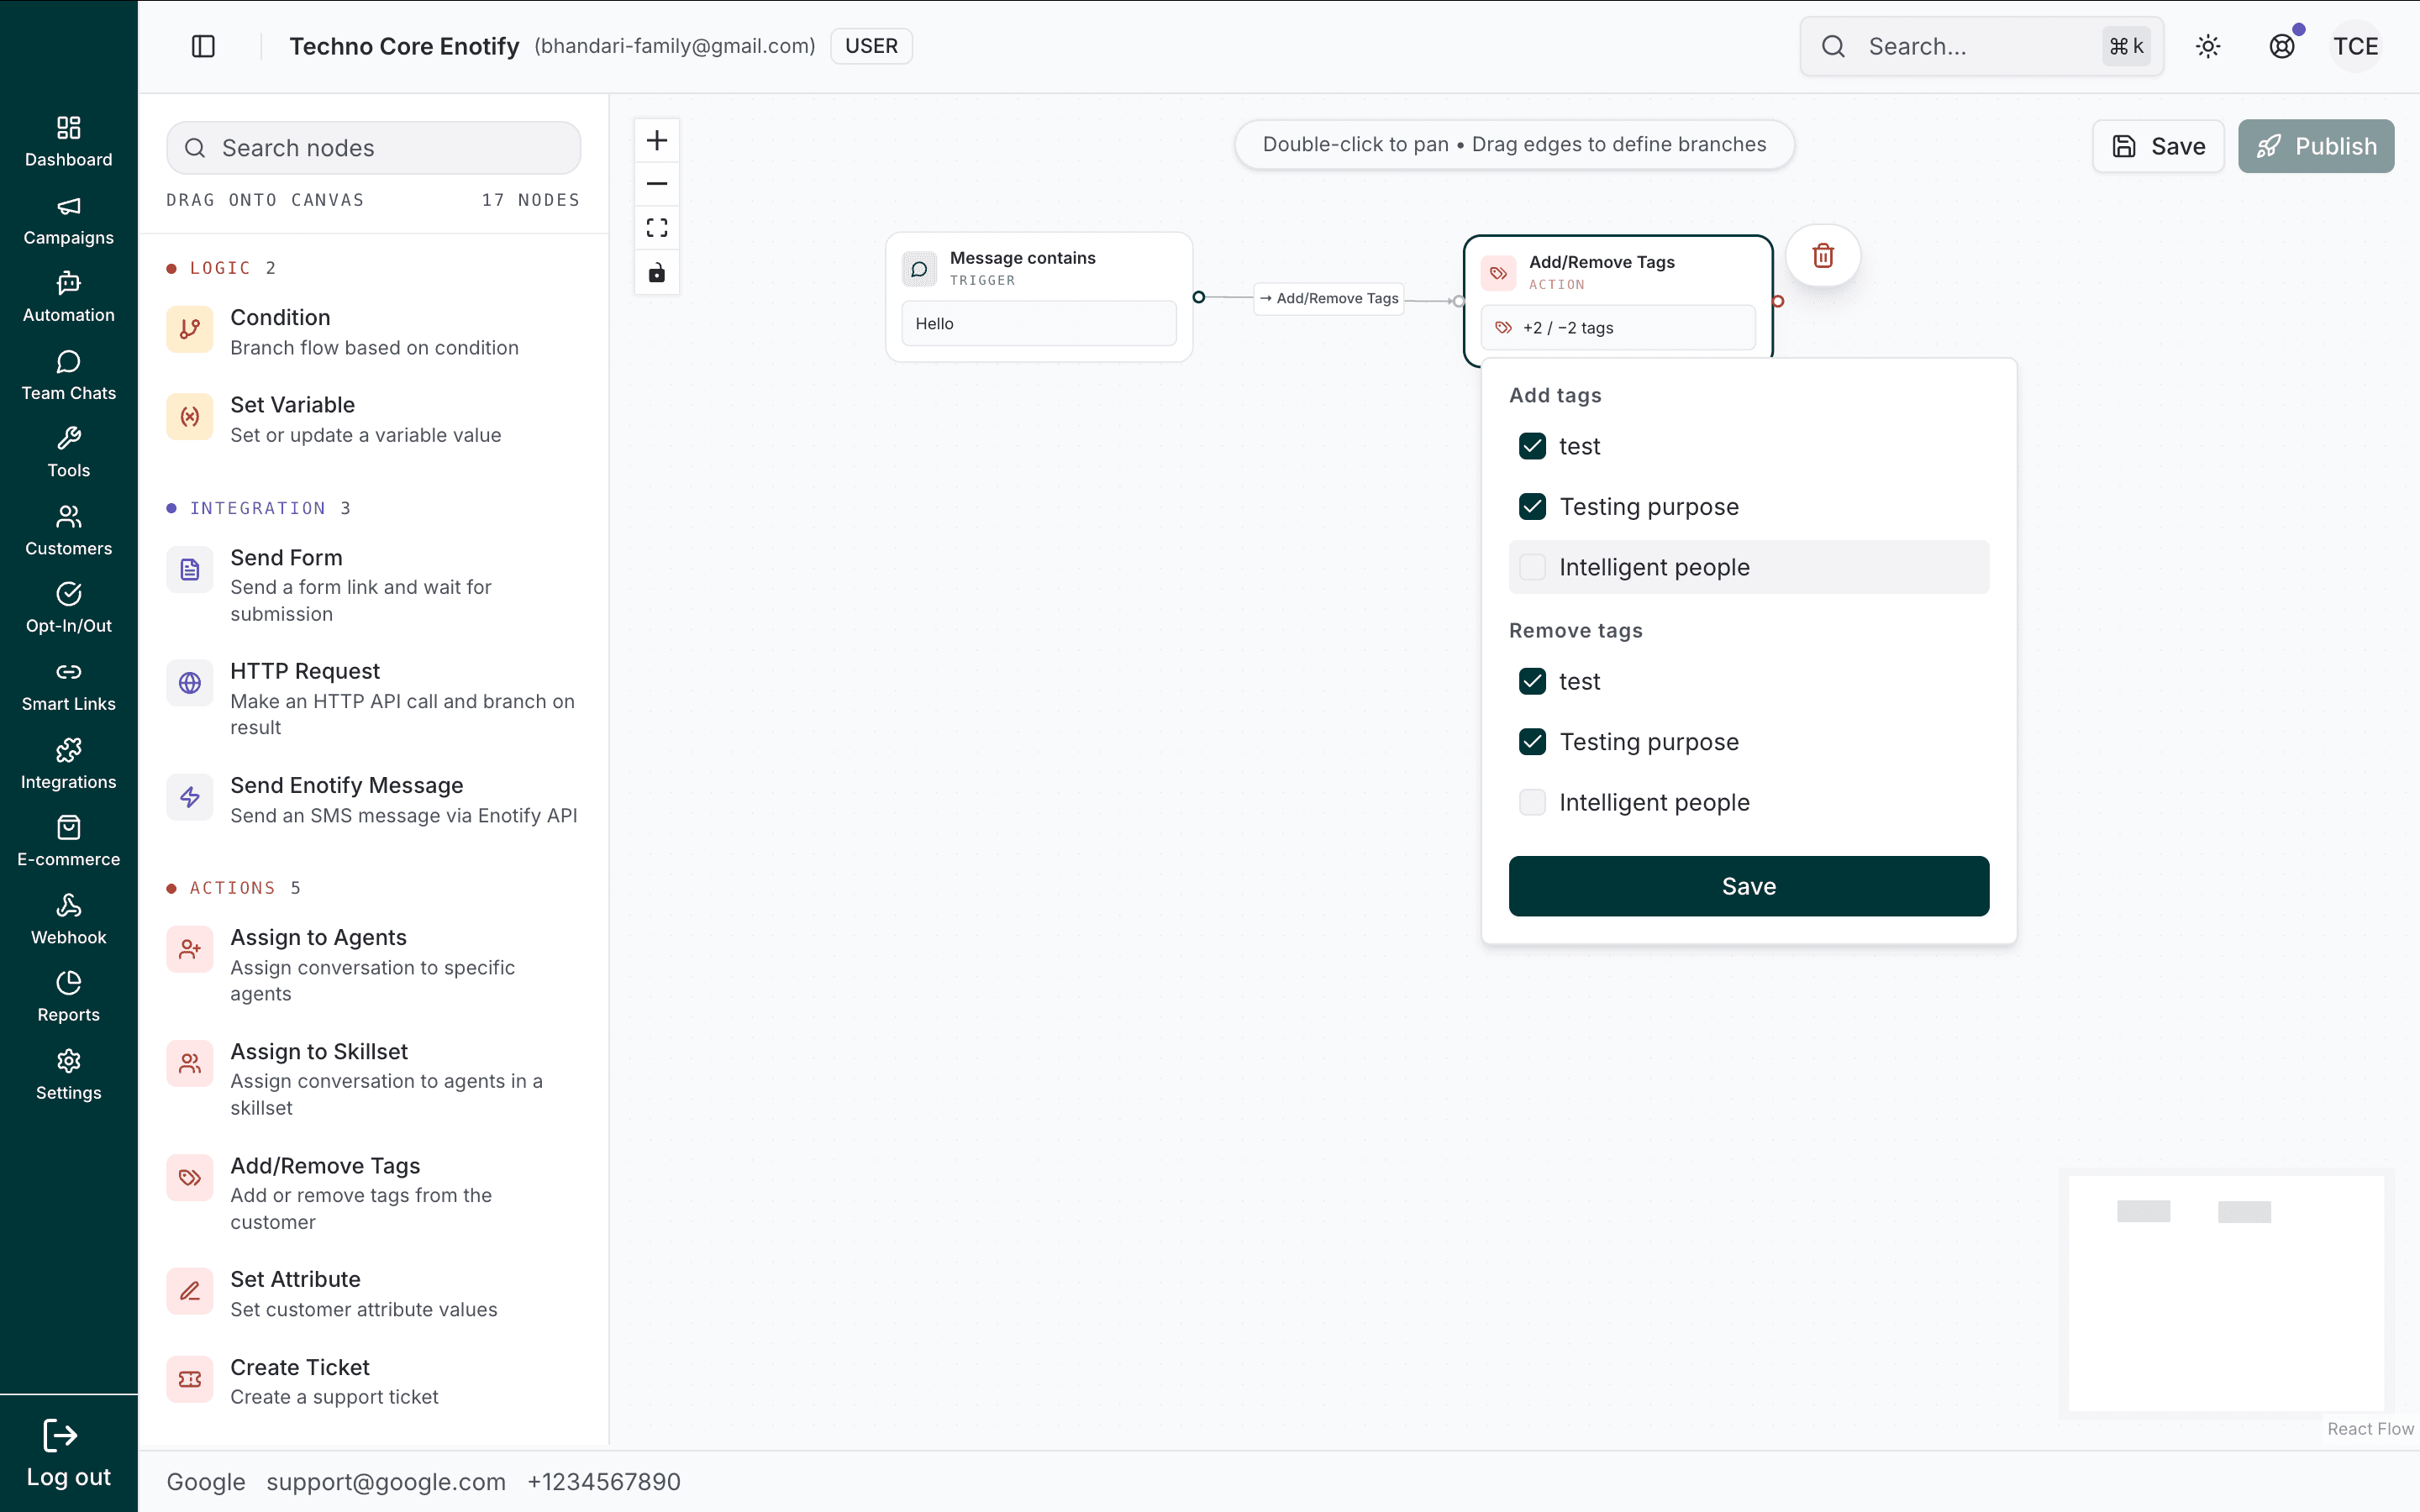
Task: Click the tags node red output handle
Action: pos(1778,301)
